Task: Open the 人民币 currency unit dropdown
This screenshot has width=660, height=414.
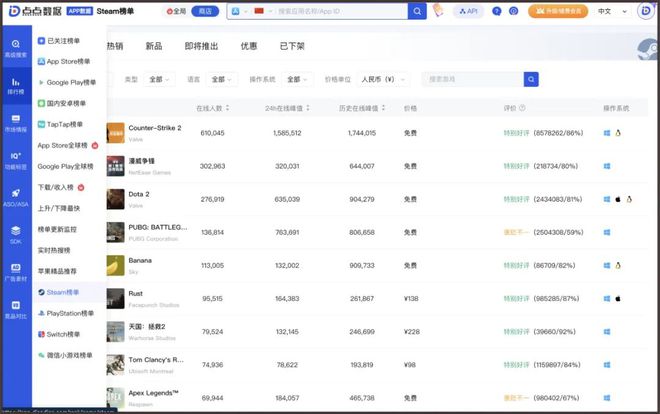Action: [383, 79]
